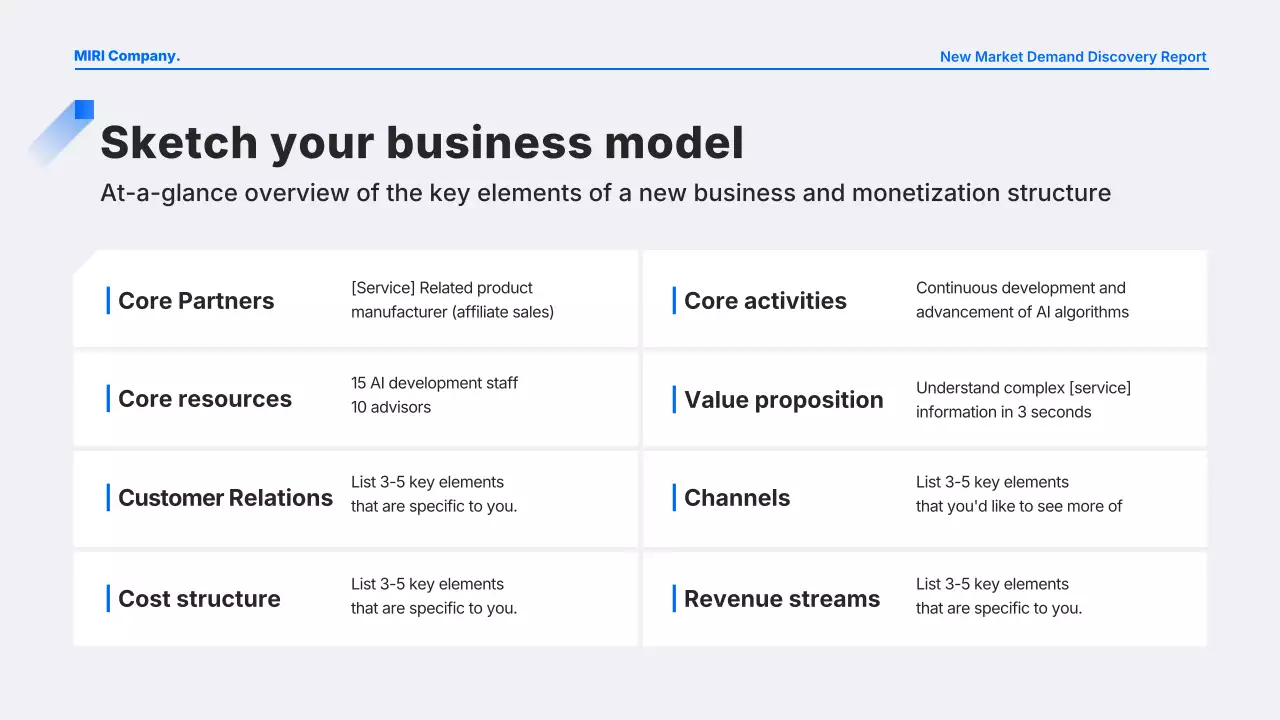The image size is (1280, 720).
Task: Click the affiliate sales manufacturer description
Action: [452, 300]
